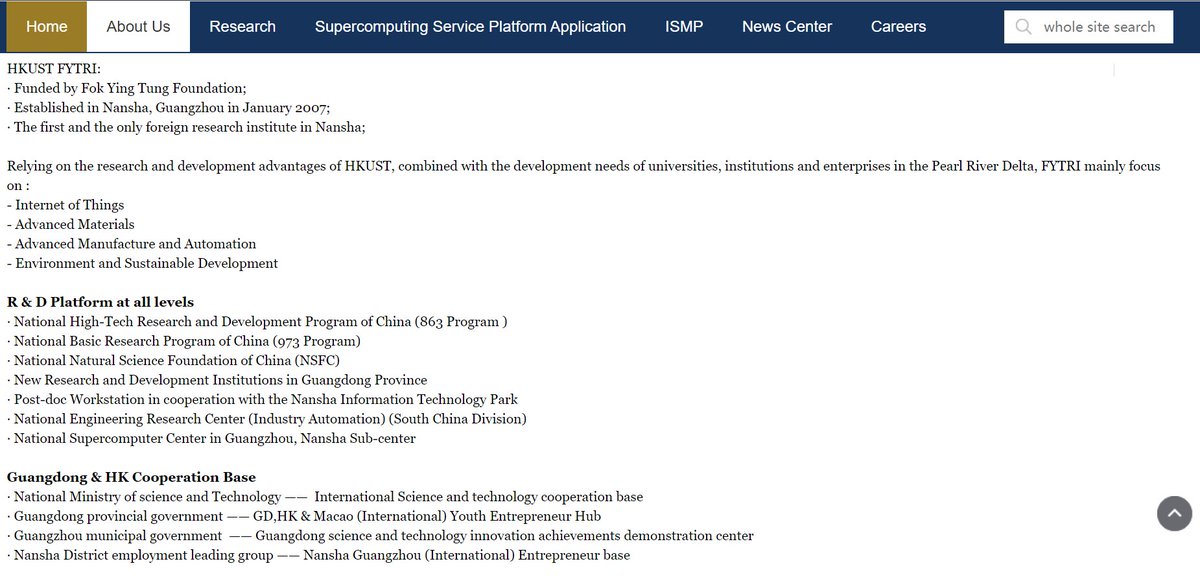Click the scroll-to-top arrow button

pyautogui.click(x=1175, y=514)
